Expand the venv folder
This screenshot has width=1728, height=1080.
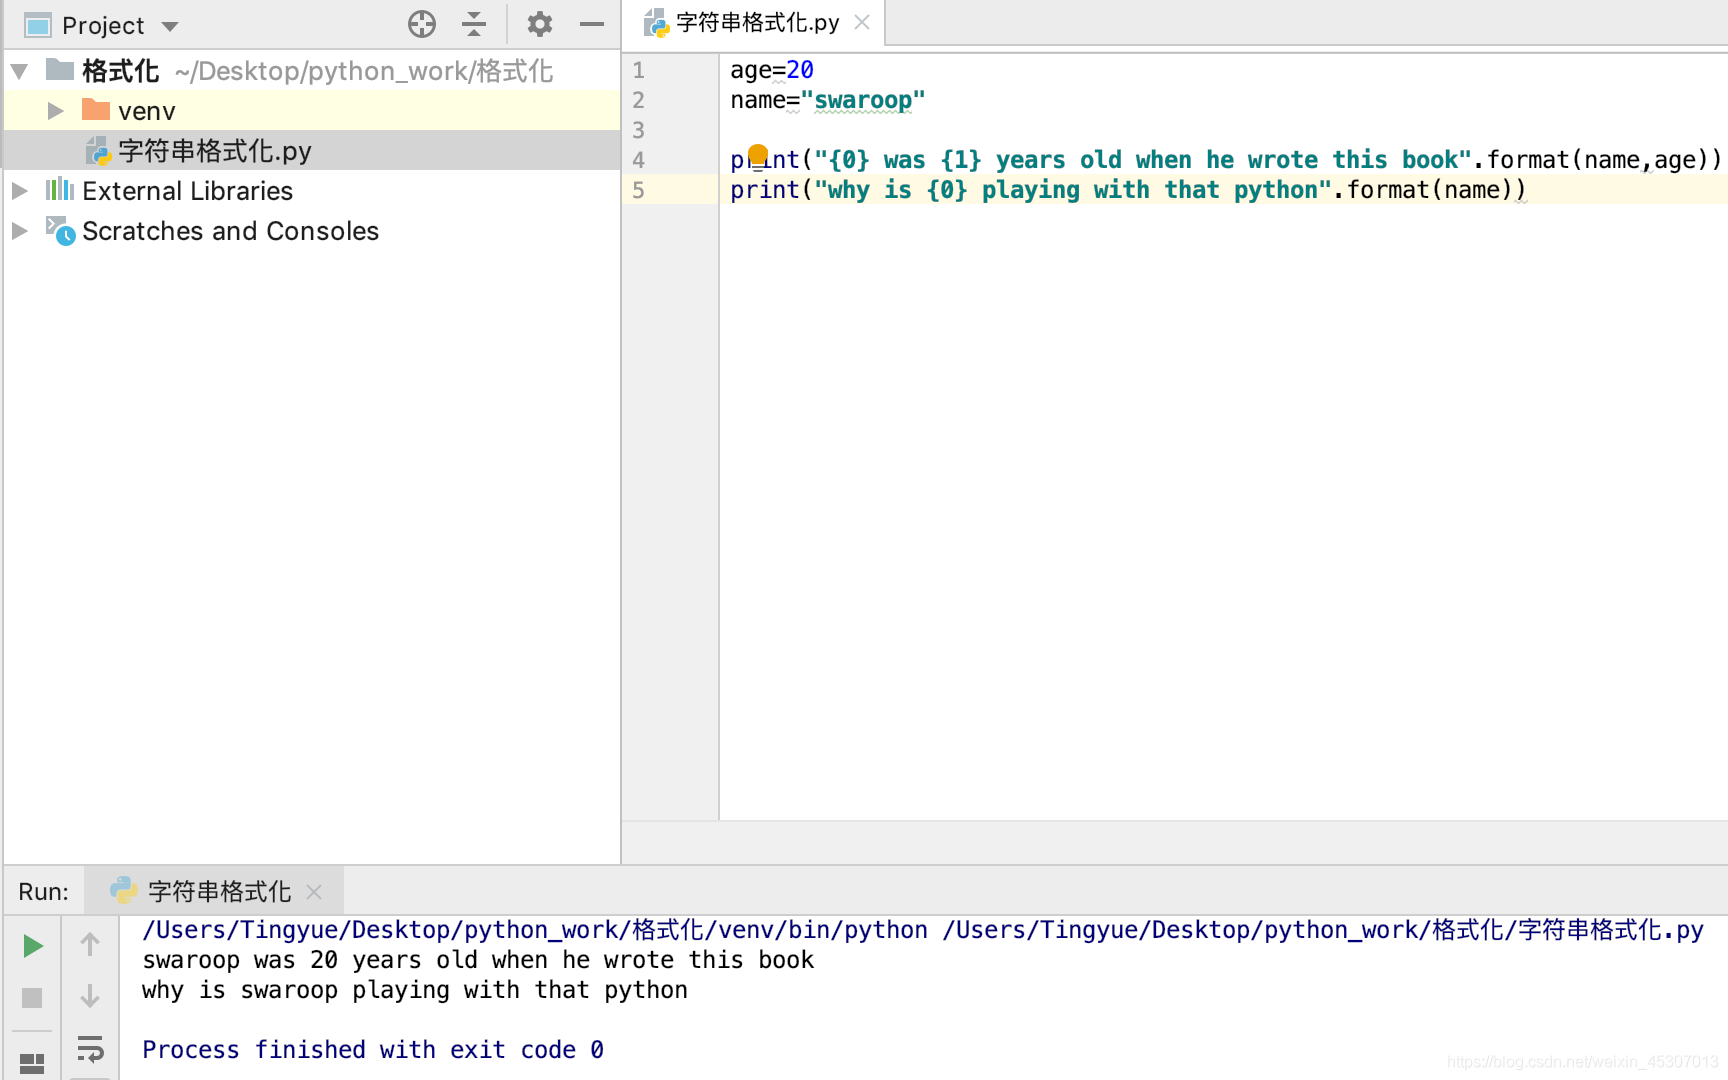click(x=55, y=111)
